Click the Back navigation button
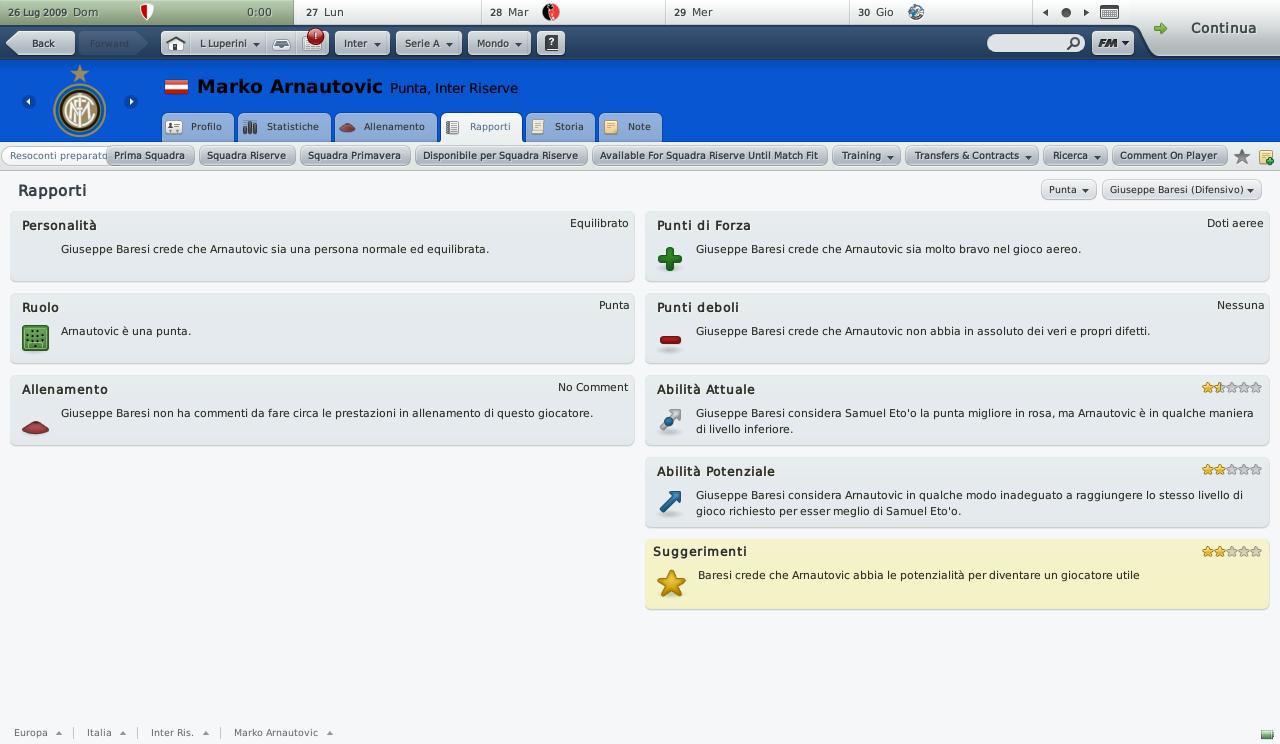The image size is (1280, 744). (x=42, y=43)
